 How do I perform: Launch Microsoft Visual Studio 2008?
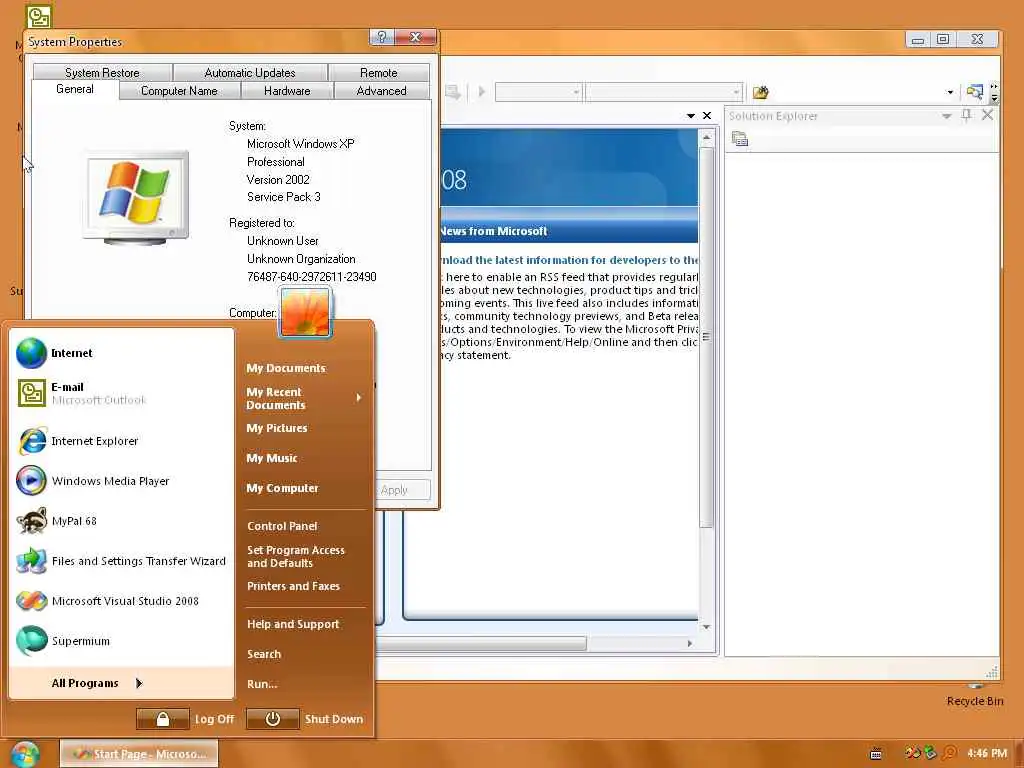point(122,601)
